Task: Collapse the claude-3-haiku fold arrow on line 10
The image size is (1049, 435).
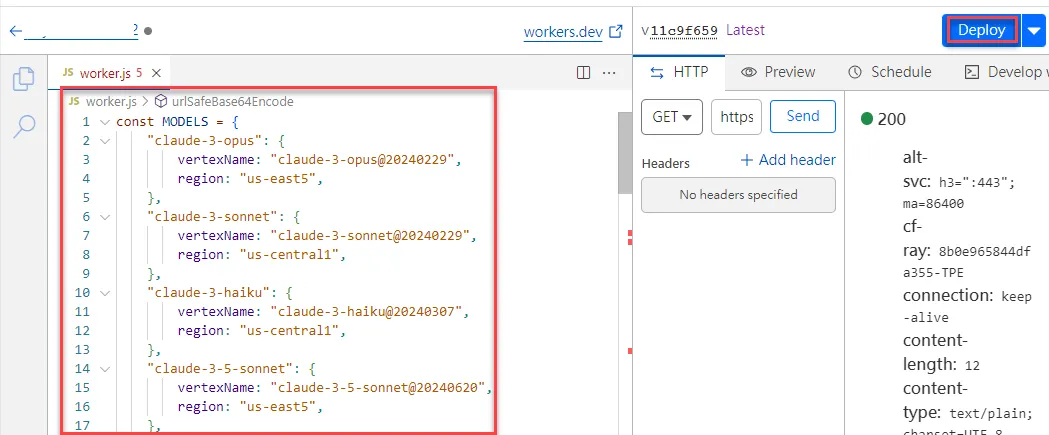Action: coord(104,292)
